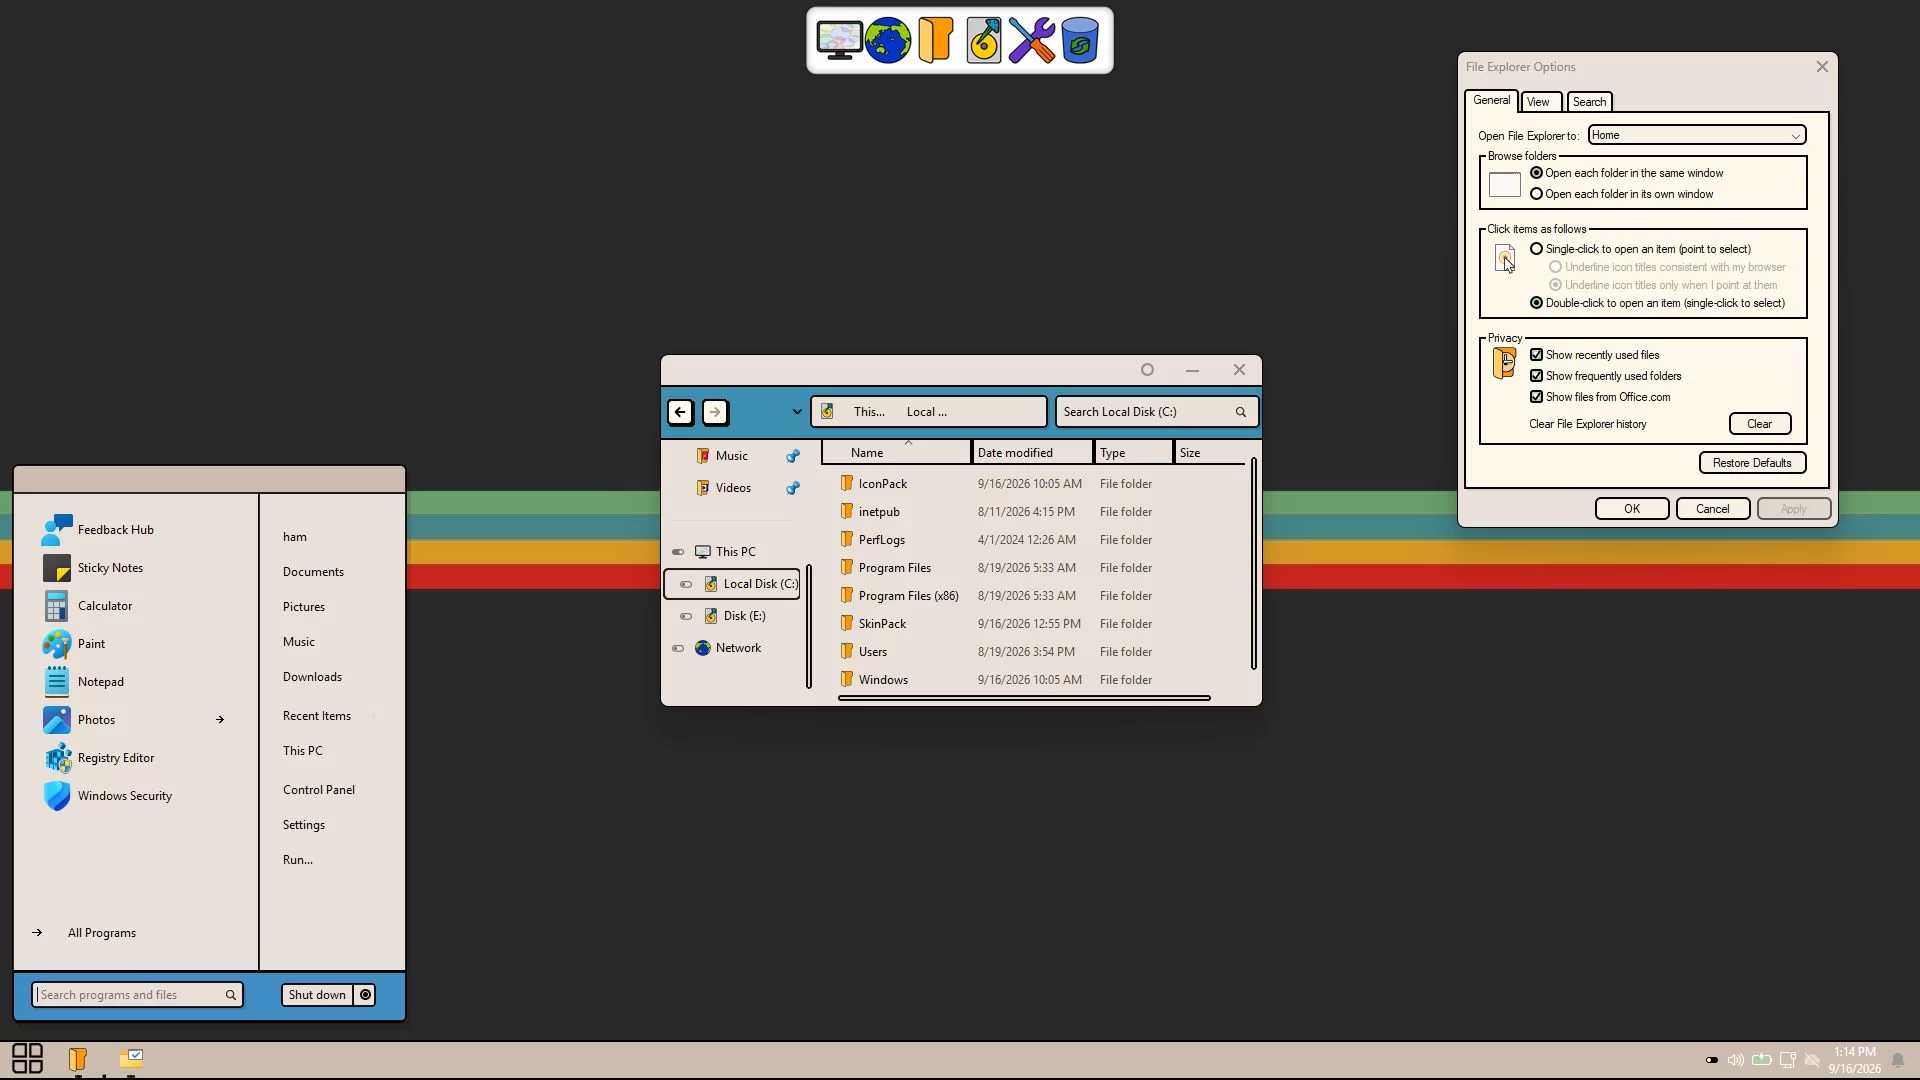Open the recycle bin dock icon
The height and width of the screenshot is (1080, 1920).
point(1080,41)
